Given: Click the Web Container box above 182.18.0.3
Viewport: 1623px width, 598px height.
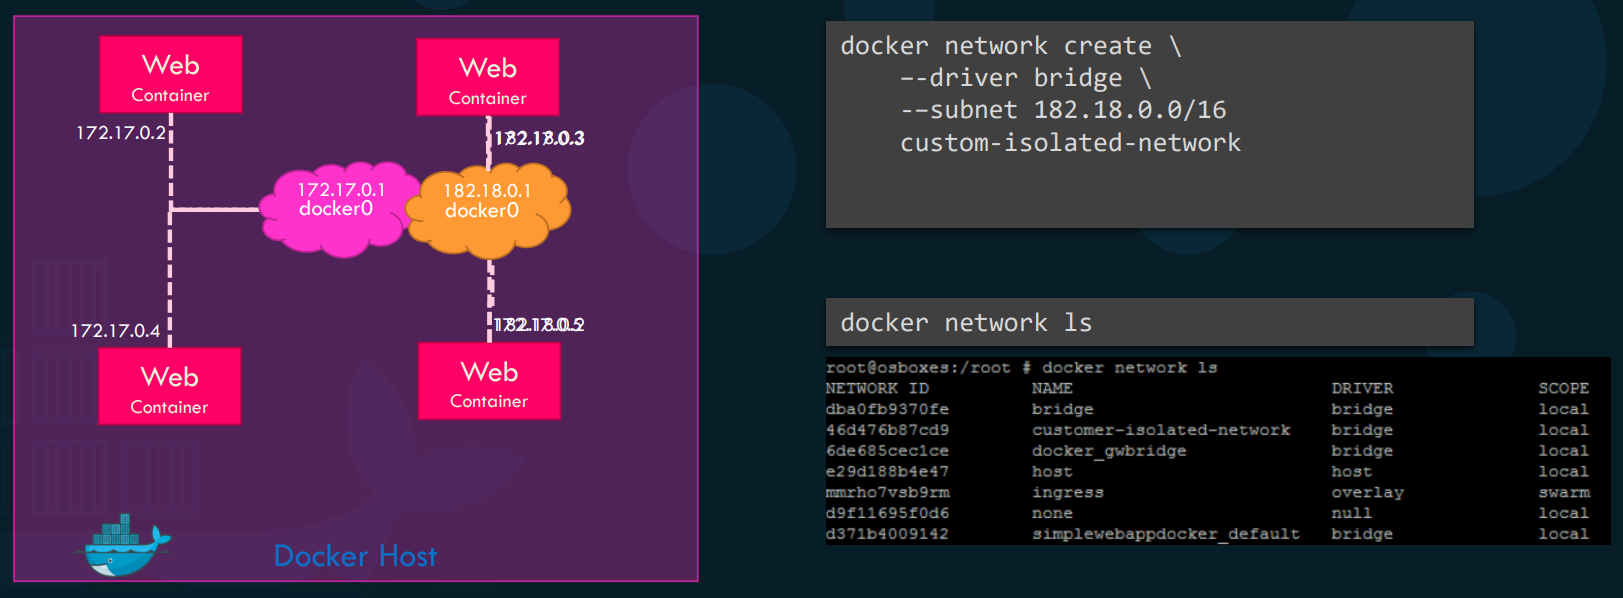Looking at the screenshot, I should point(488,77).
